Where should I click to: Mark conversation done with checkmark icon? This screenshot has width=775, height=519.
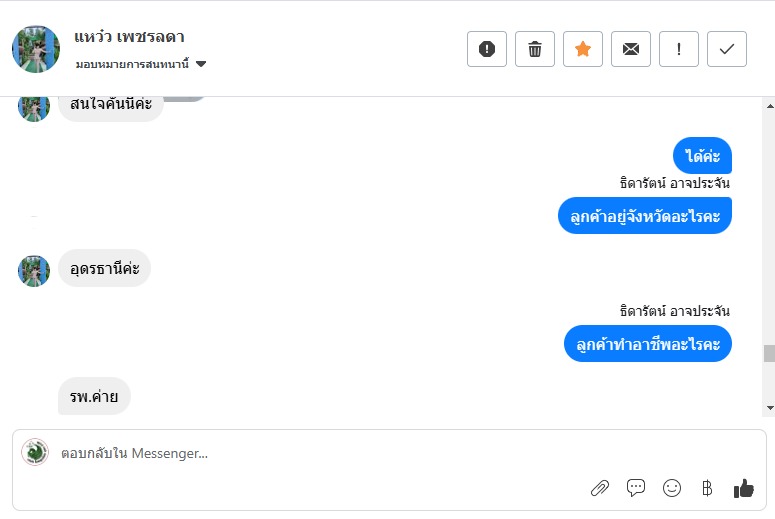pos(727,49)
